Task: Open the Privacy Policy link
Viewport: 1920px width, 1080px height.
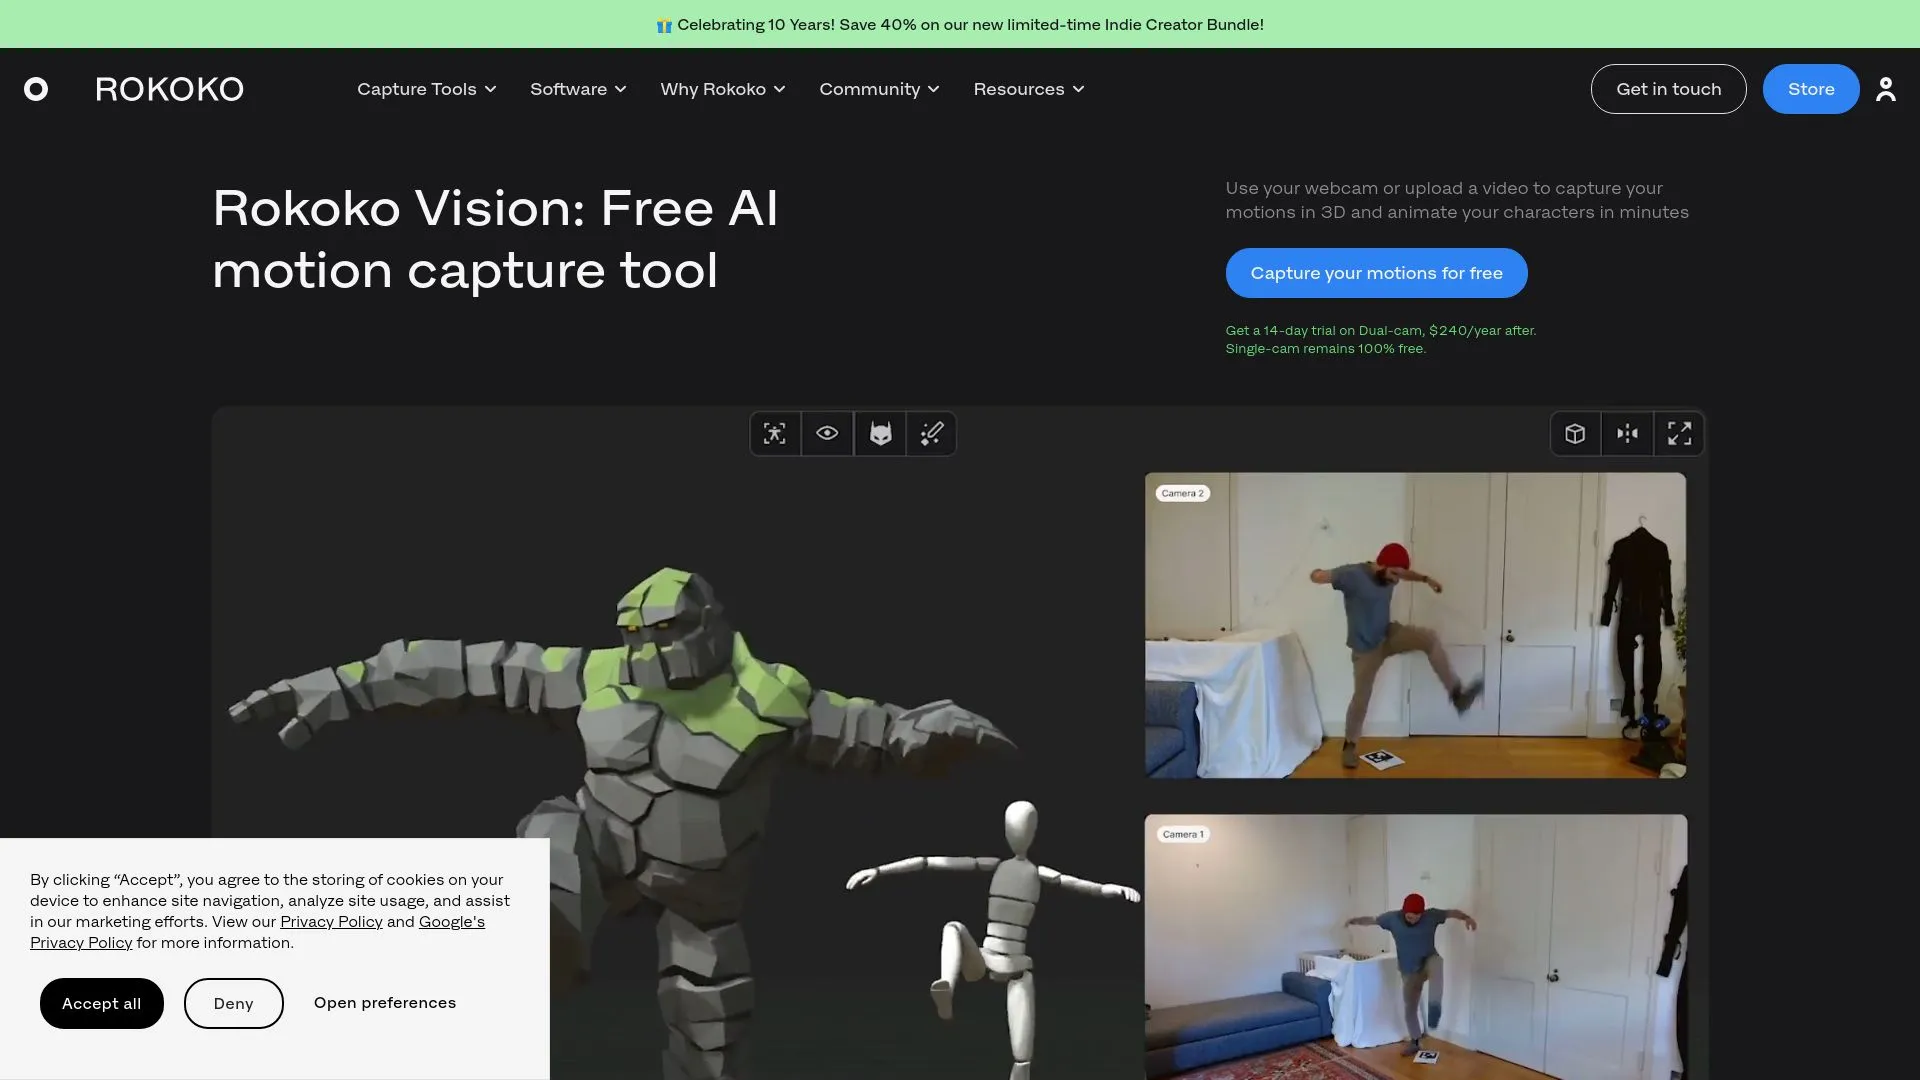Action: pos(331,921)
